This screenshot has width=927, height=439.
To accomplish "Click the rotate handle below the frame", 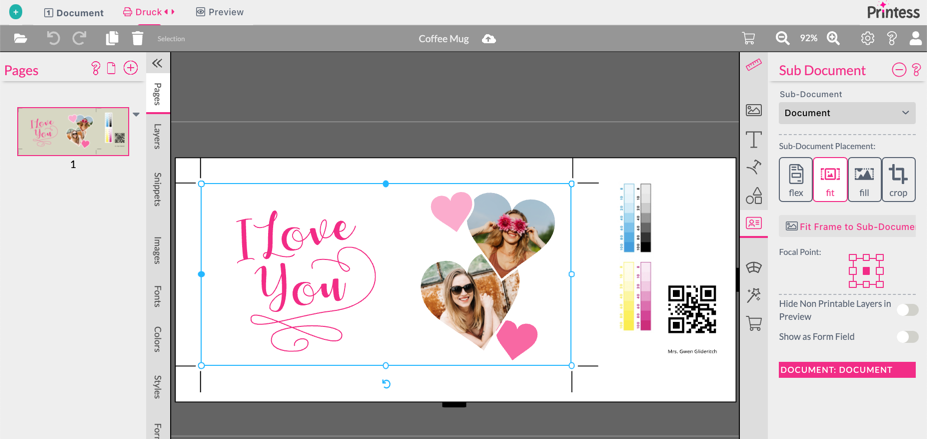I will (386, 384).
